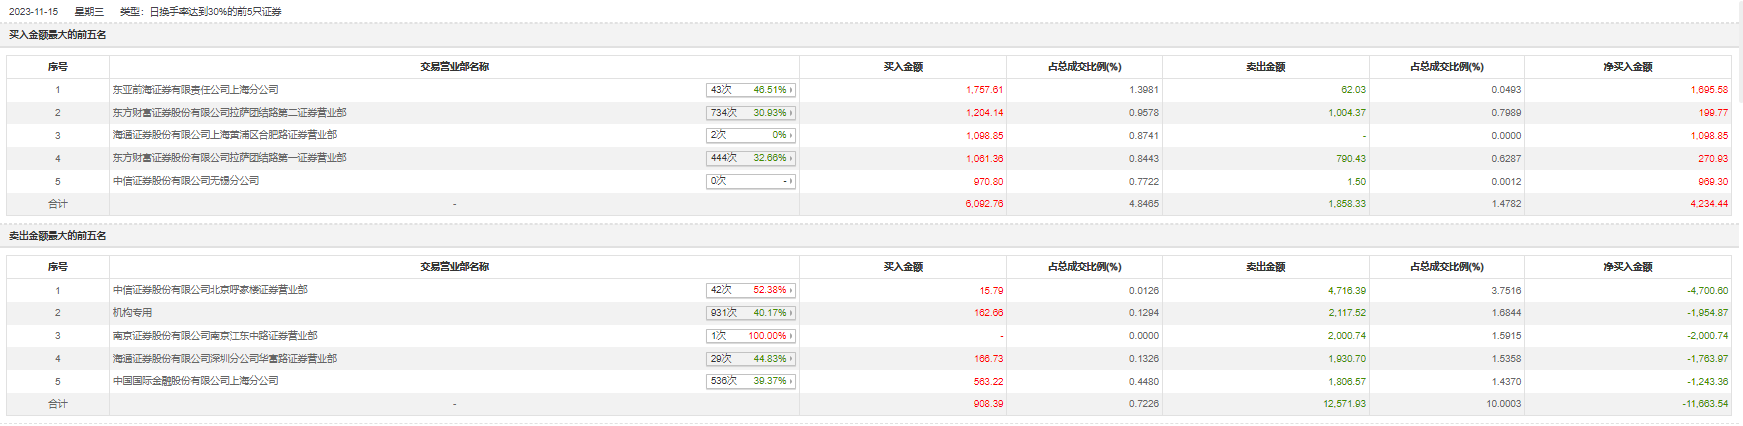Open 东方财富证券拉萨团结路第二证券营业部 link
This screenshot has height=426, width=1743.
229,113
